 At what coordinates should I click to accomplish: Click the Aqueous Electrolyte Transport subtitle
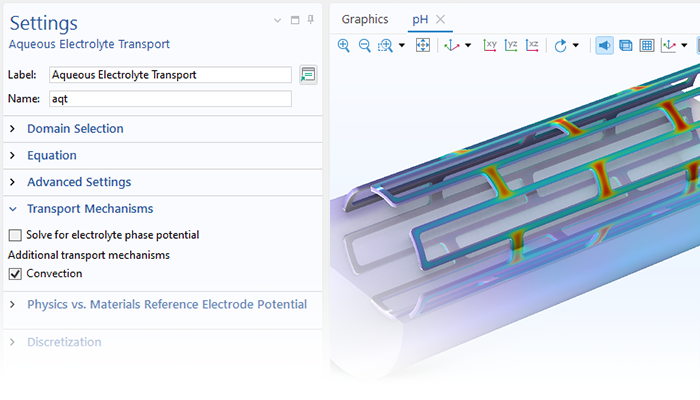tap(89, 44)
